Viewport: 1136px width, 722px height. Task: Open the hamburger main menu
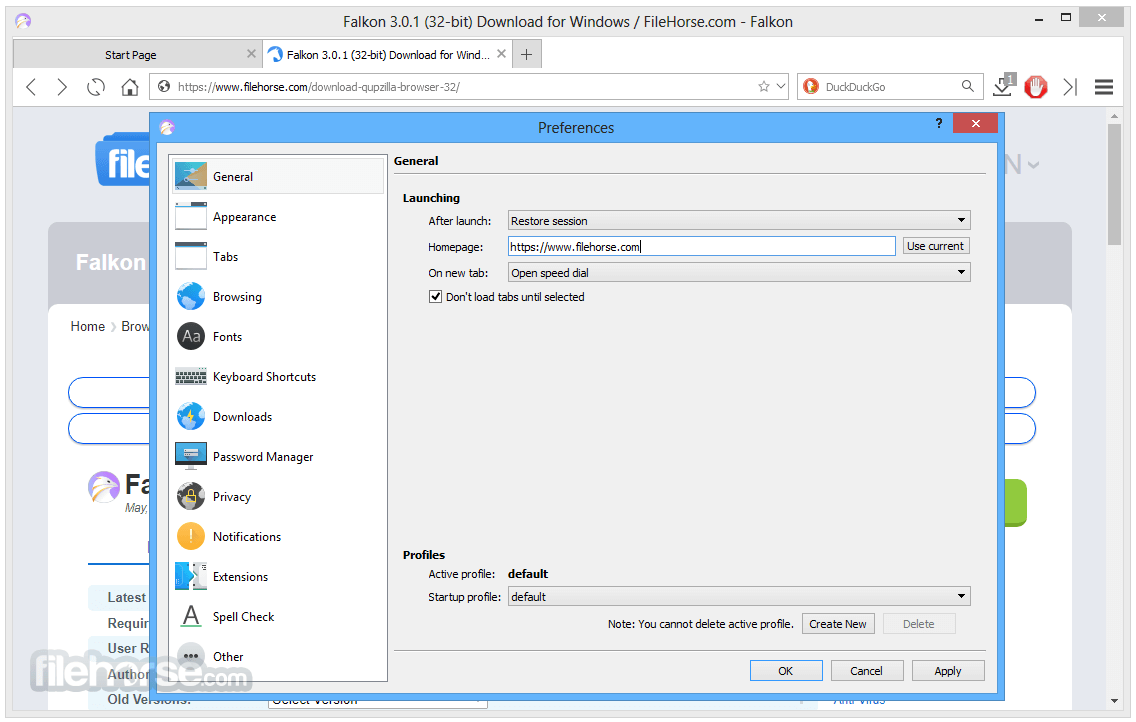point(1103,87)
